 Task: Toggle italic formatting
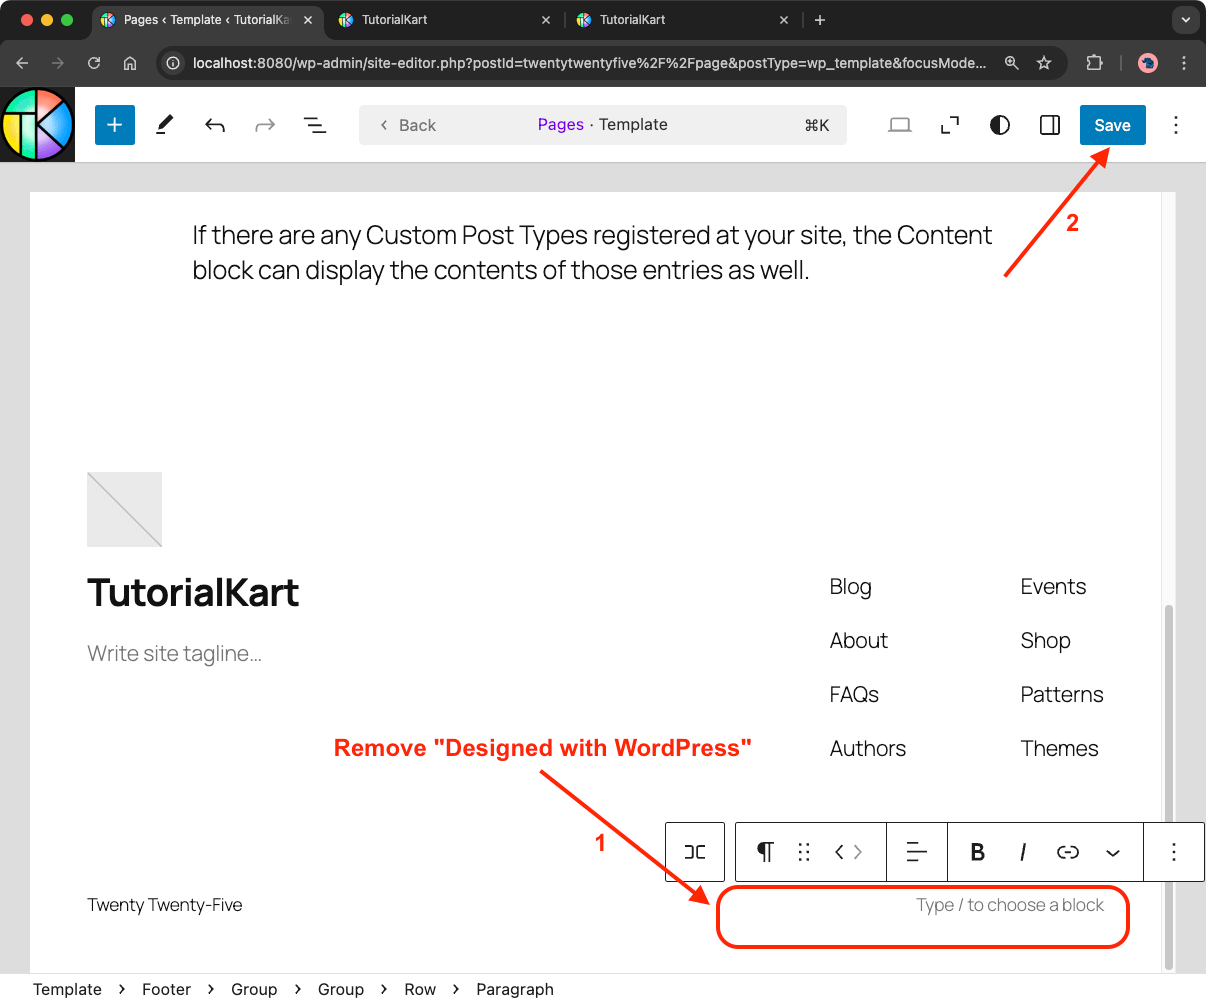1023,852
